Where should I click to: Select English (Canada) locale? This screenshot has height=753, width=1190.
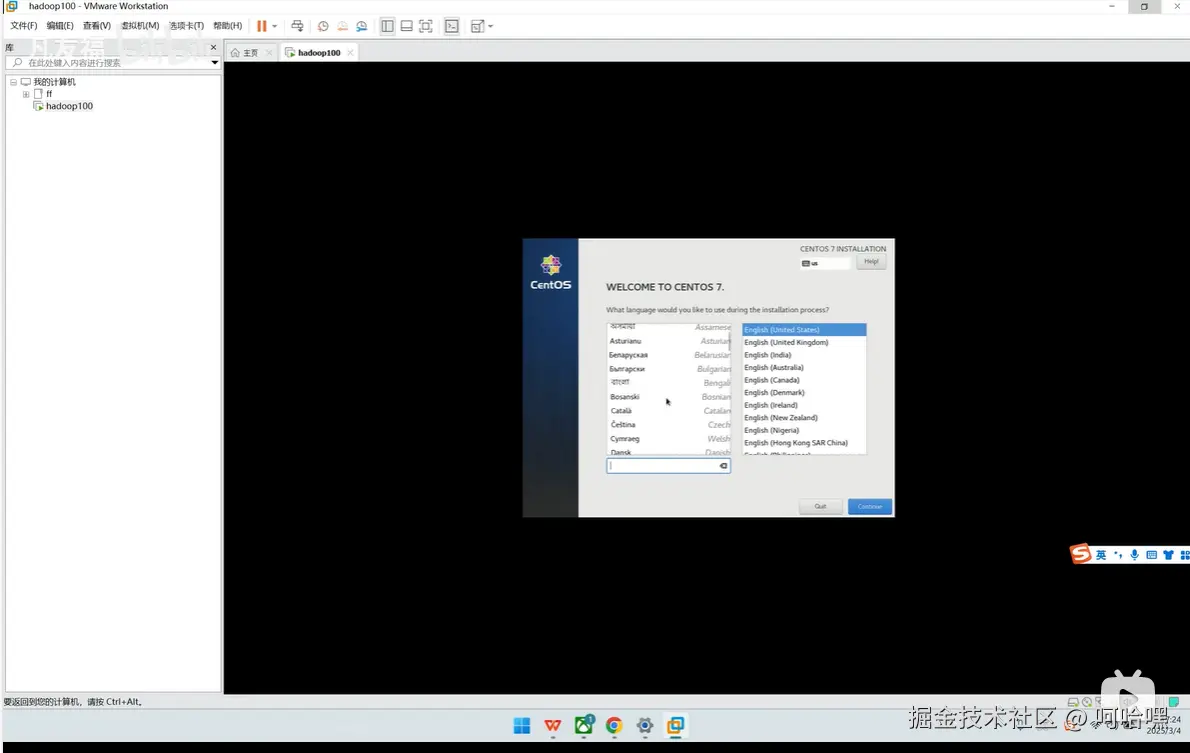click(804, 380)
